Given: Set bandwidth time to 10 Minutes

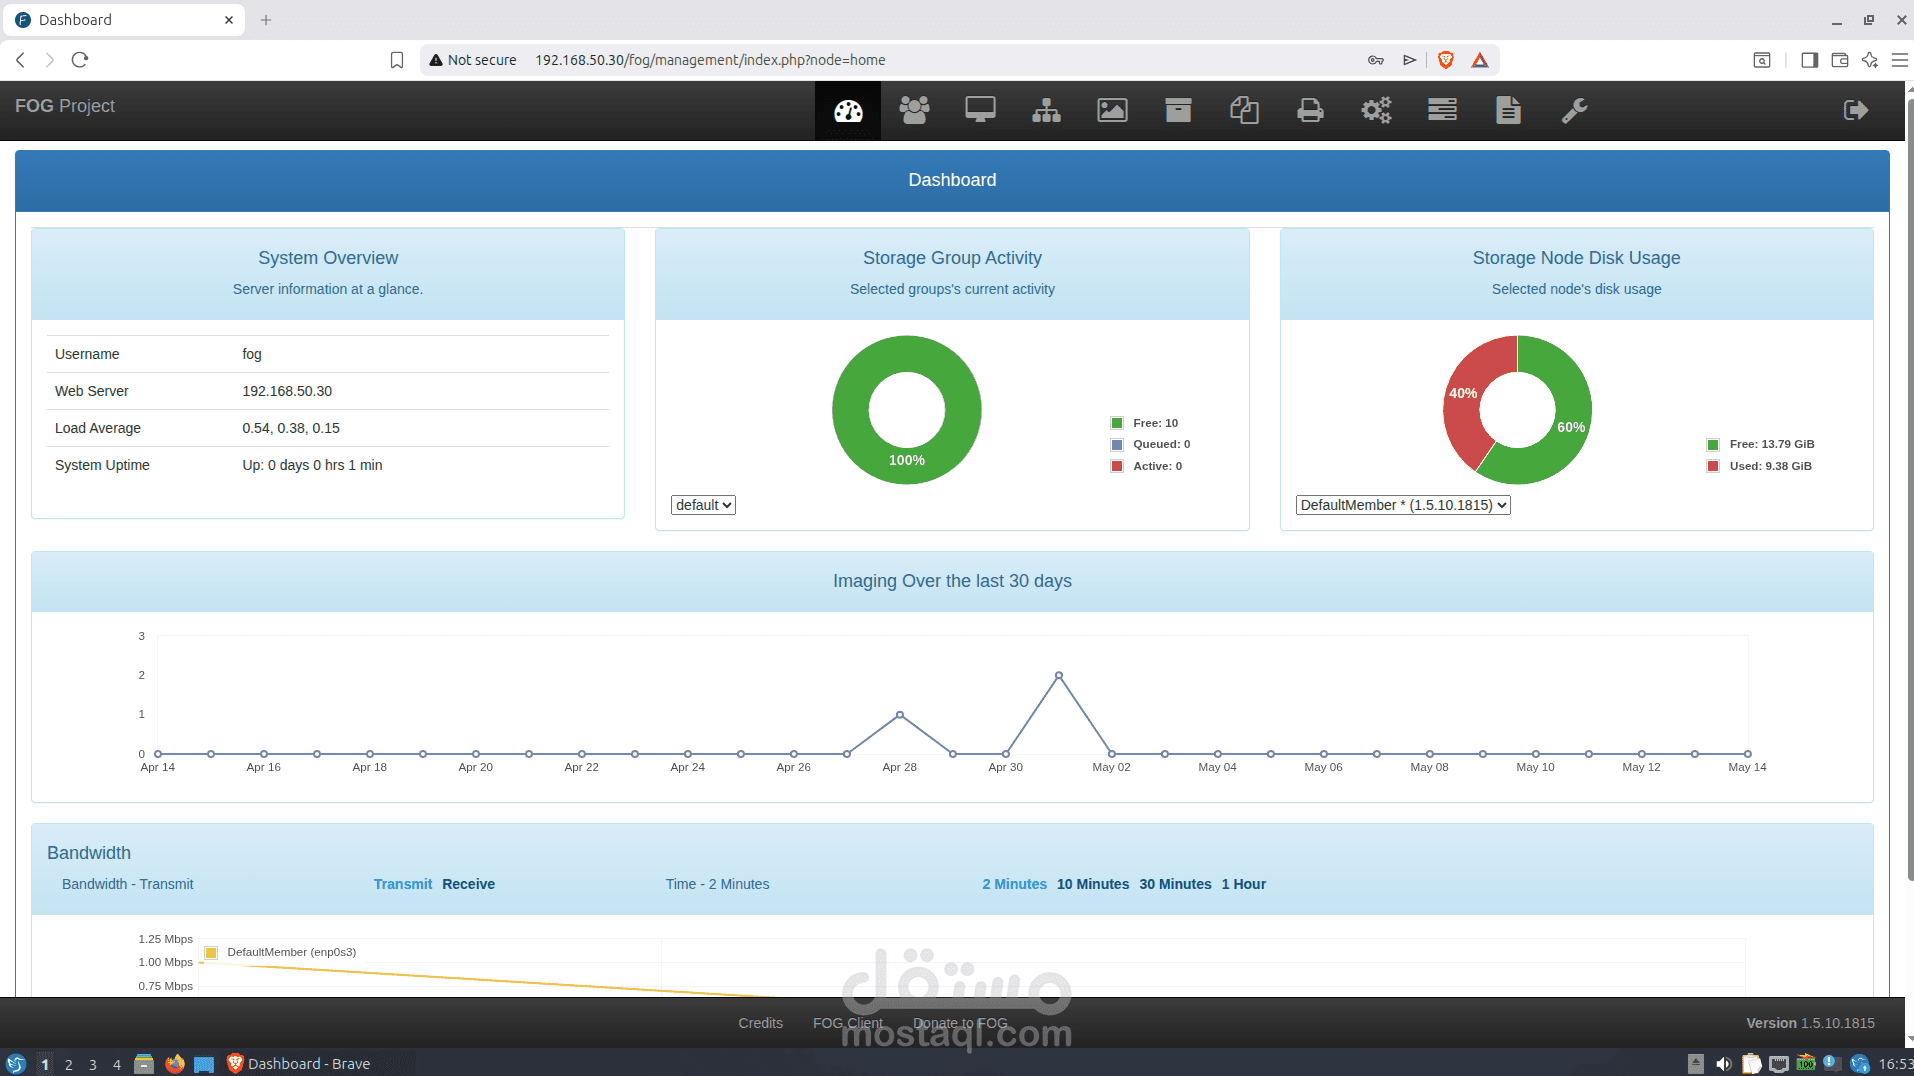Looking at the screenshot, I should [1093, 884].
